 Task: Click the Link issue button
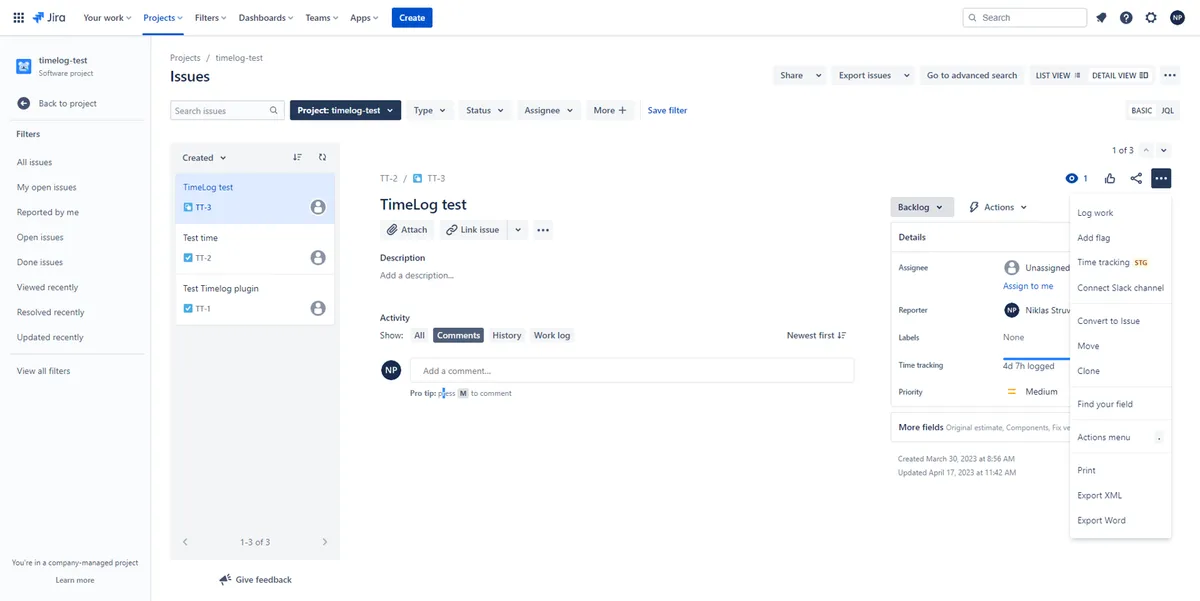[x=473, y=230]
